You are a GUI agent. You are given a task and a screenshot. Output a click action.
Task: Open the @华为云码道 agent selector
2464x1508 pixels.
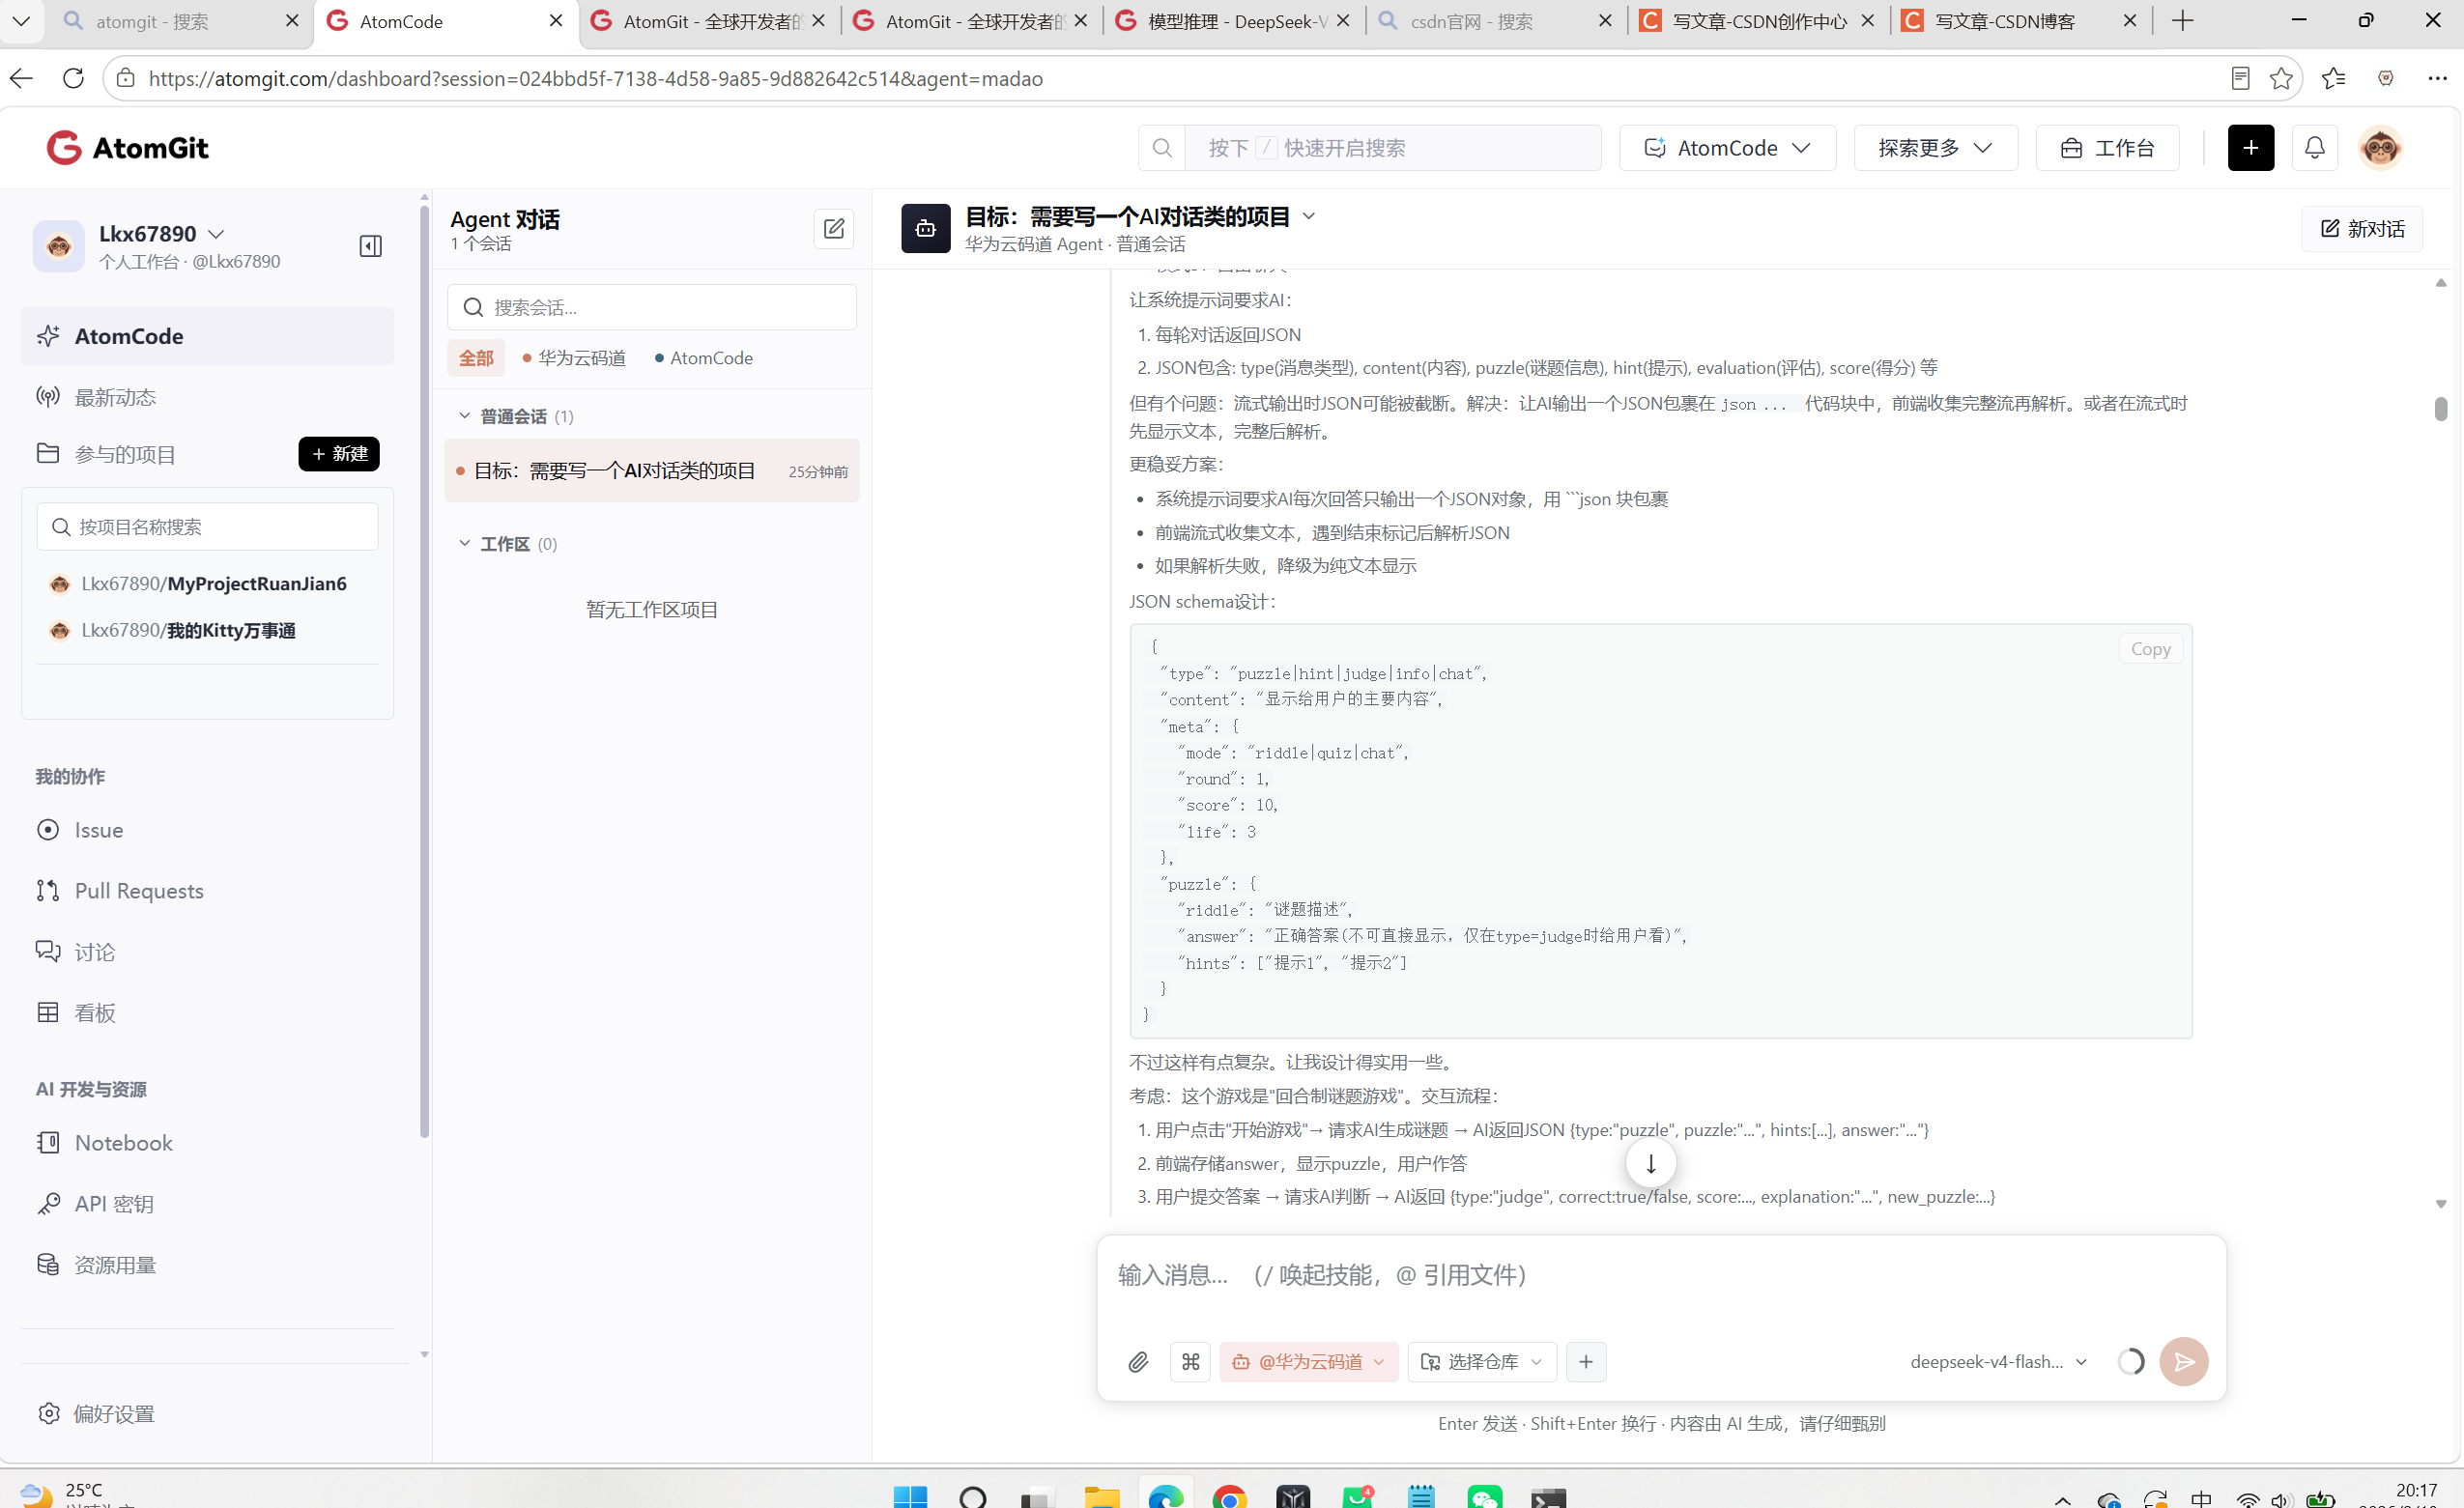tap(1308, 1362)
